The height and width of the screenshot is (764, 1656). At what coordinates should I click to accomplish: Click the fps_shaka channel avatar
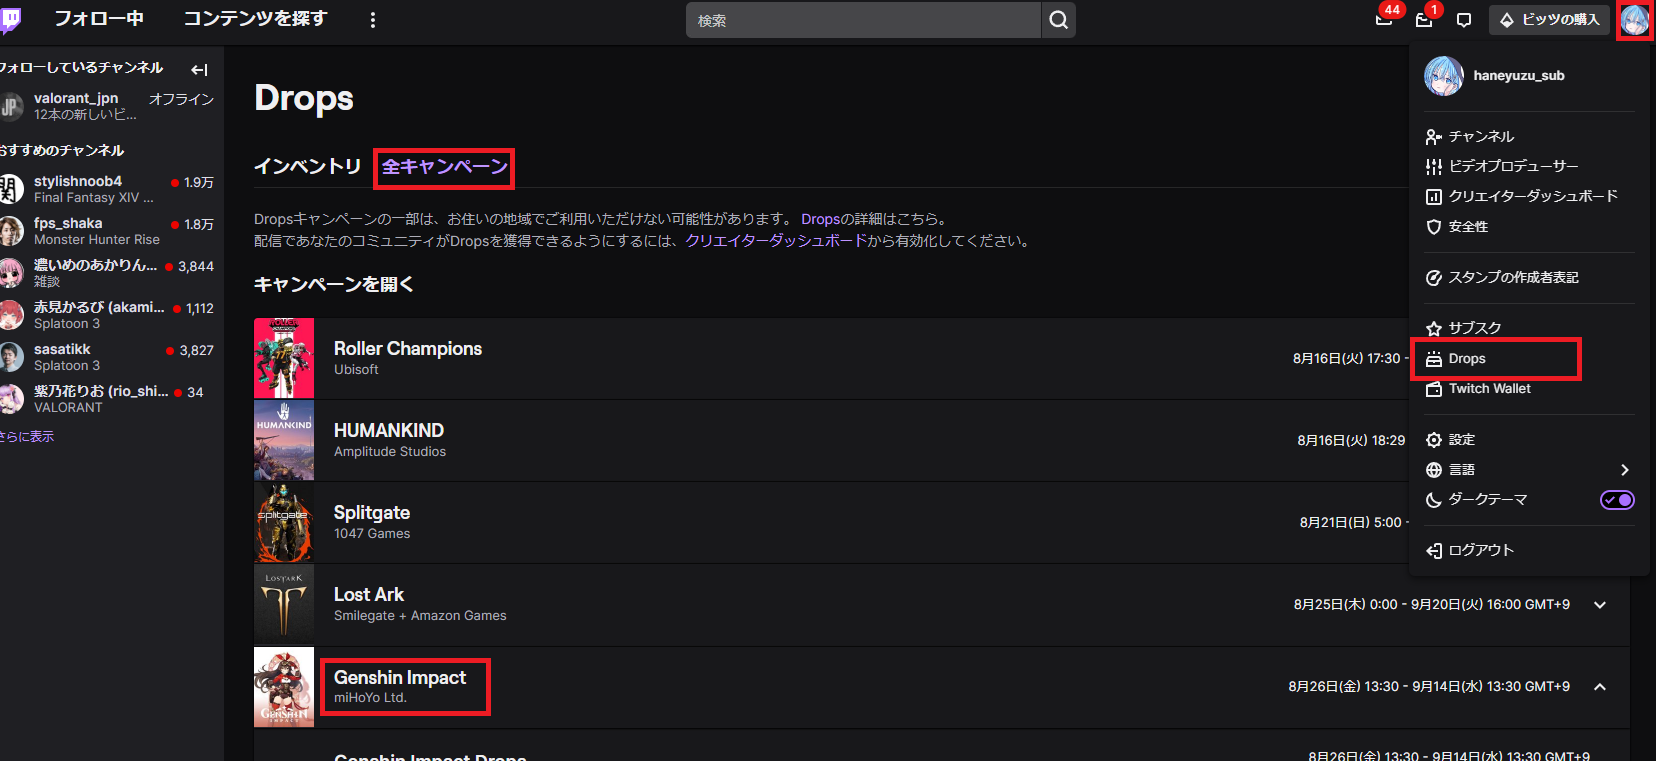(10, 231)
